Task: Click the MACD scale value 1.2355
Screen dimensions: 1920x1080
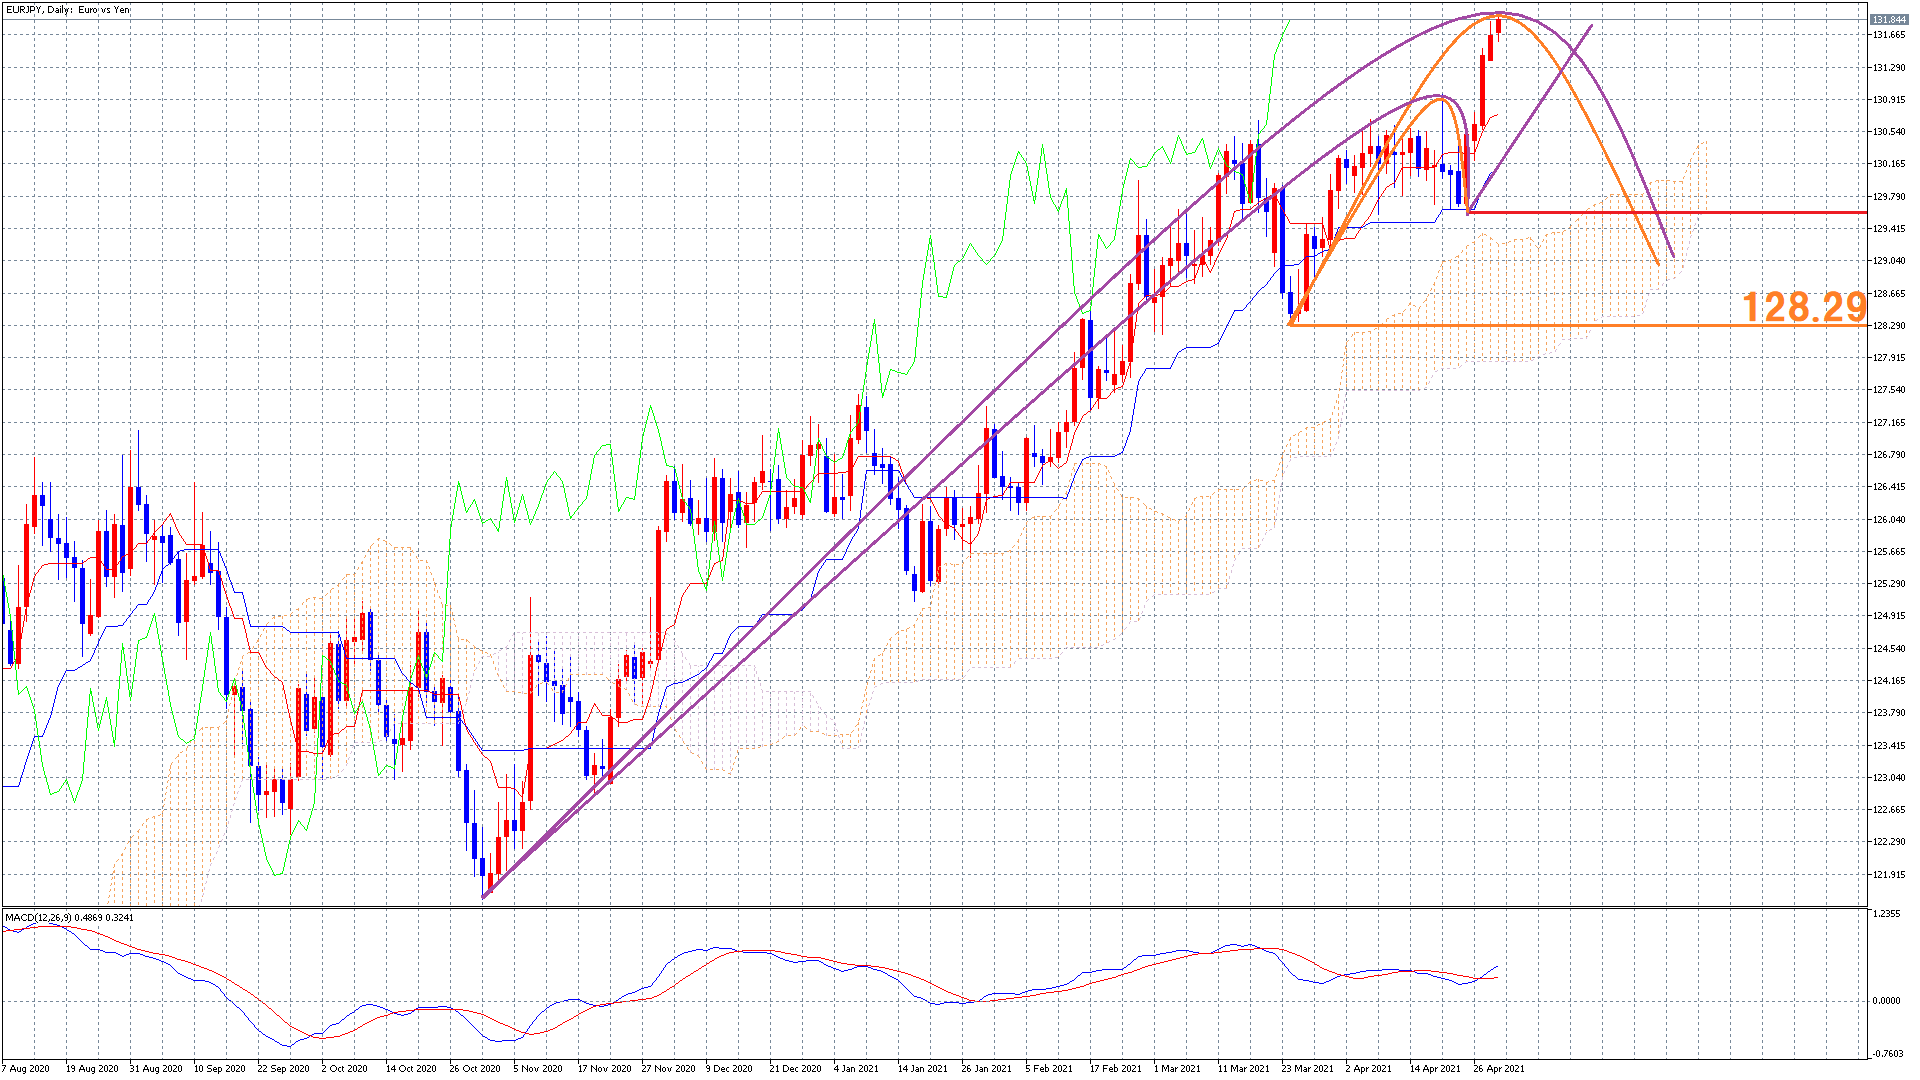Action: click(1886, 914)
